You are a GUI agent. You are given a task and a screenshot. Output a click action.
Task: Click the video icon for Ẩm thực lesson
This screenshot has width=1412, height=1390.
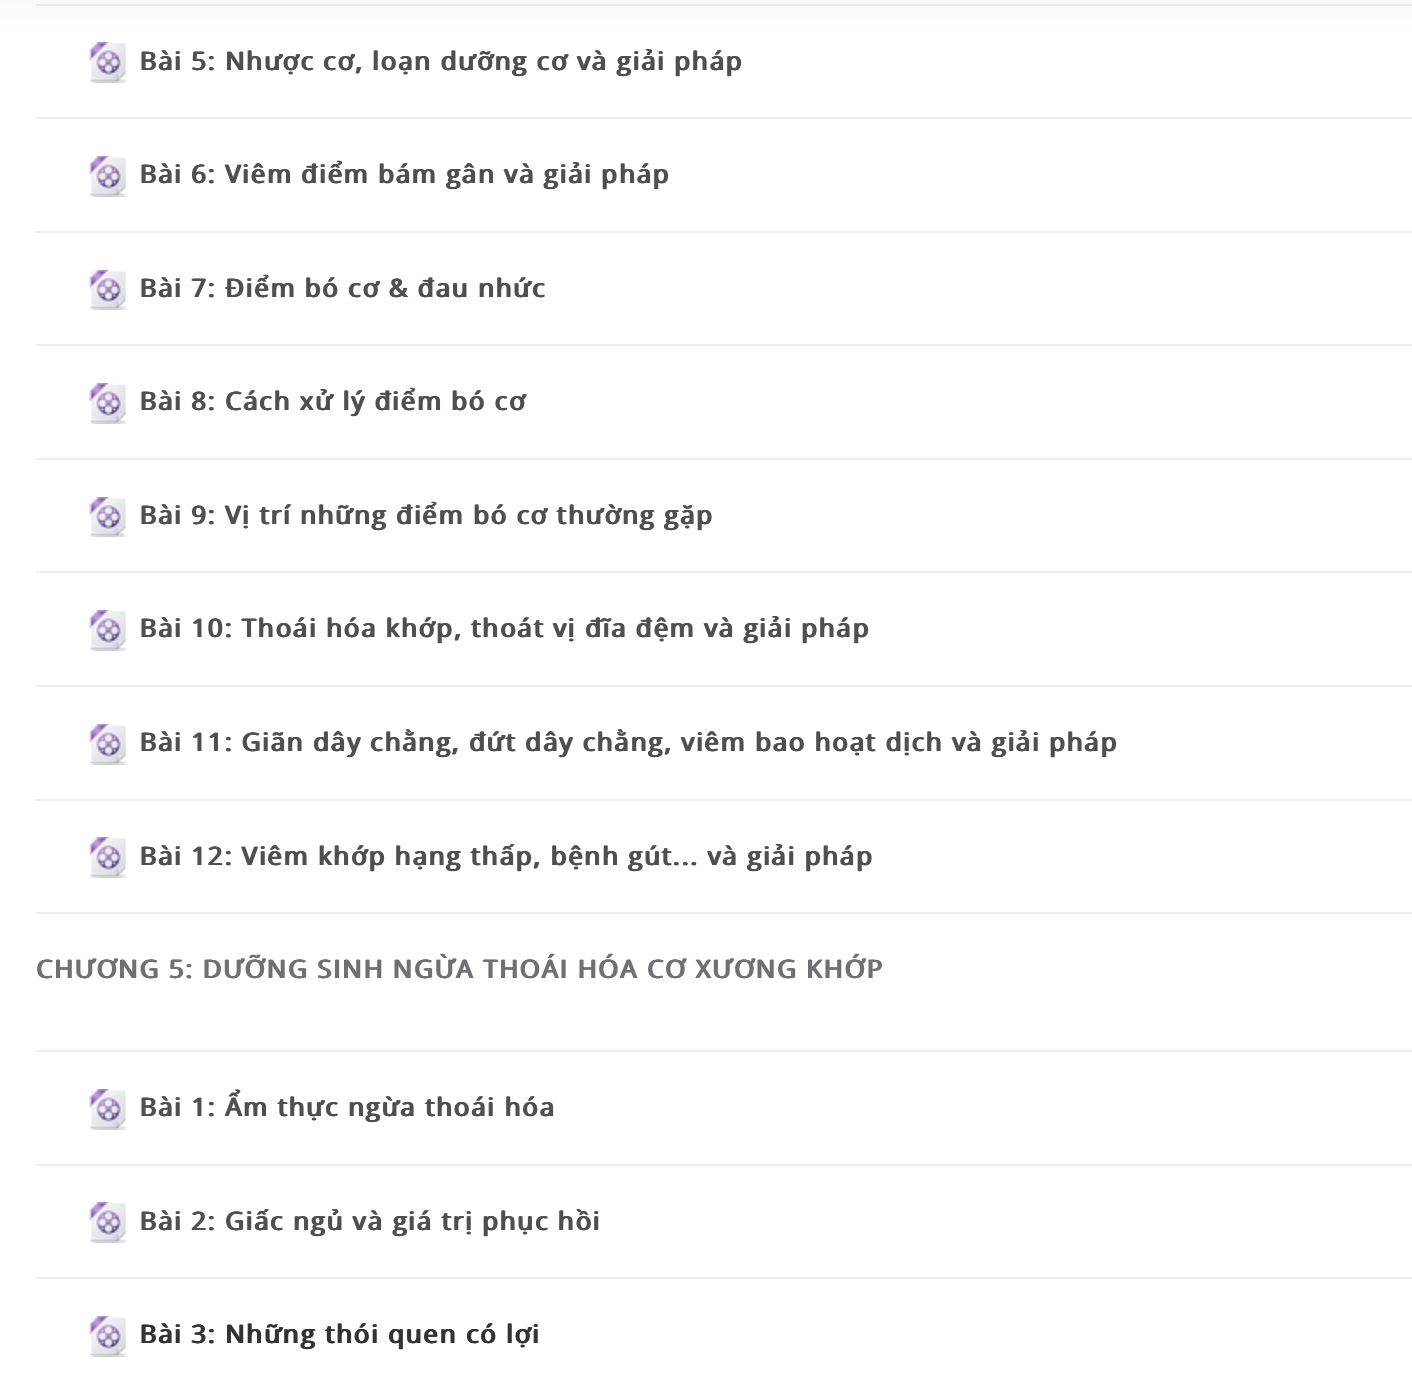tap(107, 1109)
